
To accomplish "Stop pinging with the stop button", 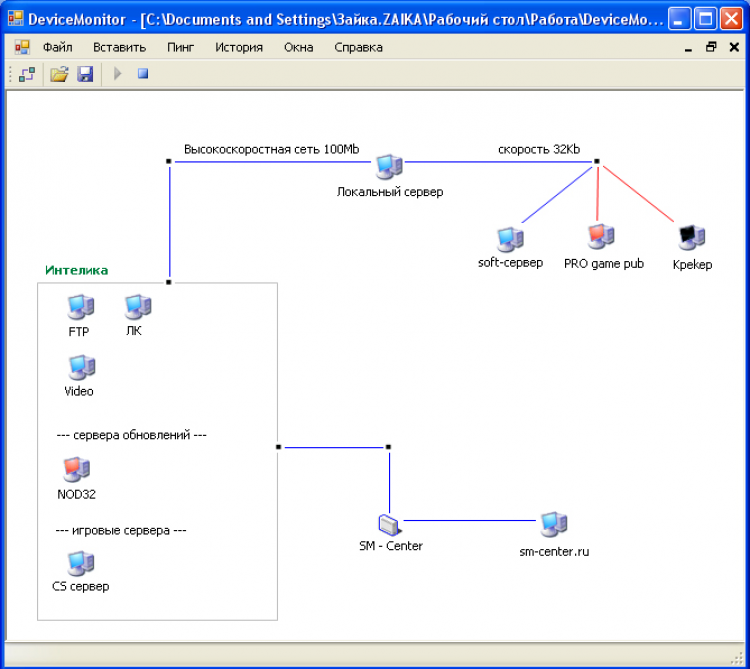I will [143, 74].
